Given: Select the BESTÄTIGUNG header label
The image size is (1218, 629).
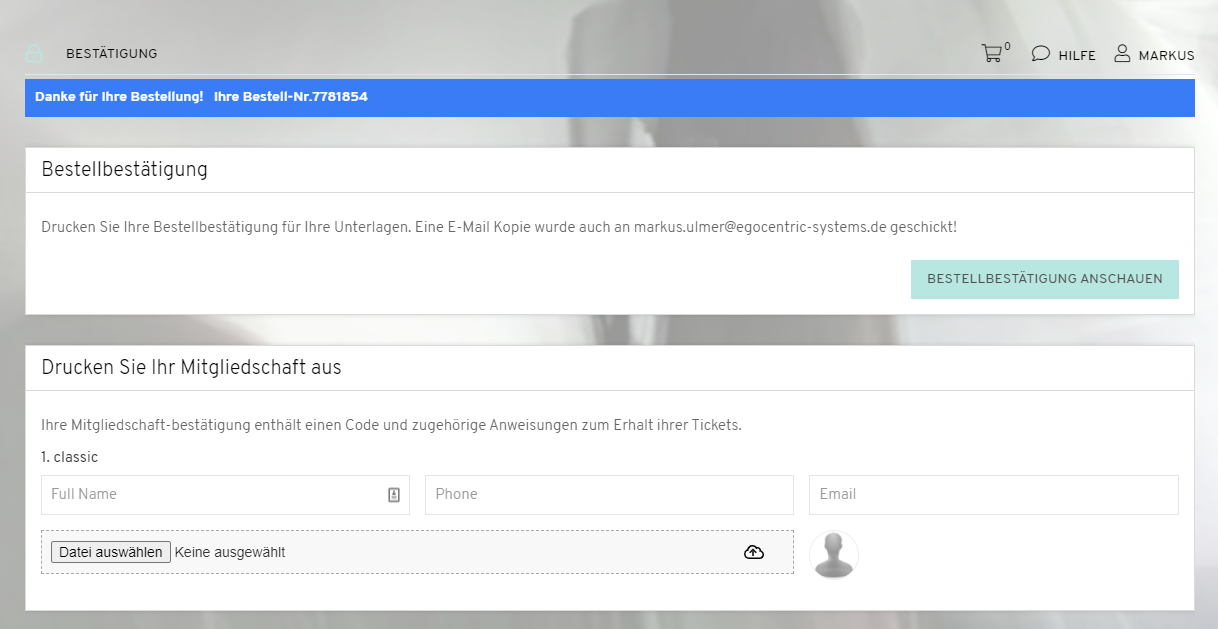Looking at the screenshot, I should pyautogui.click(x=112, y=54).
